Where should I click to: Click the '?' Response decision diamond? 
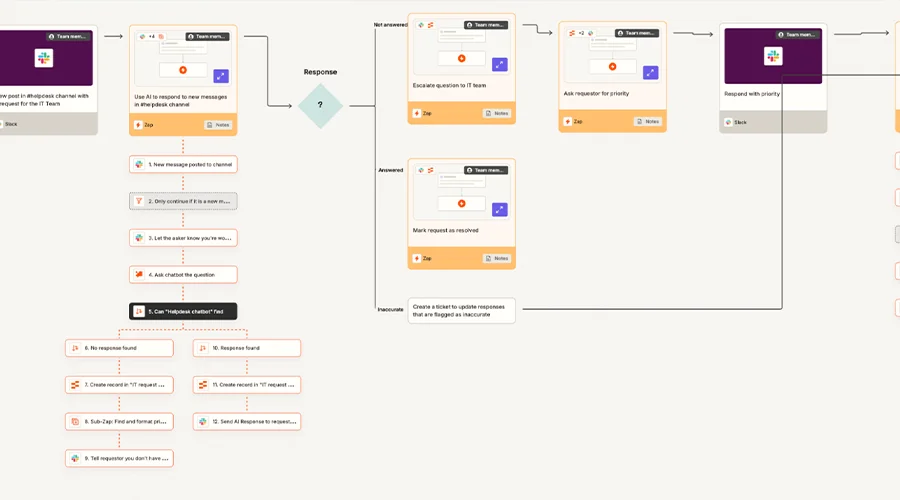click(x=320, y=105)
